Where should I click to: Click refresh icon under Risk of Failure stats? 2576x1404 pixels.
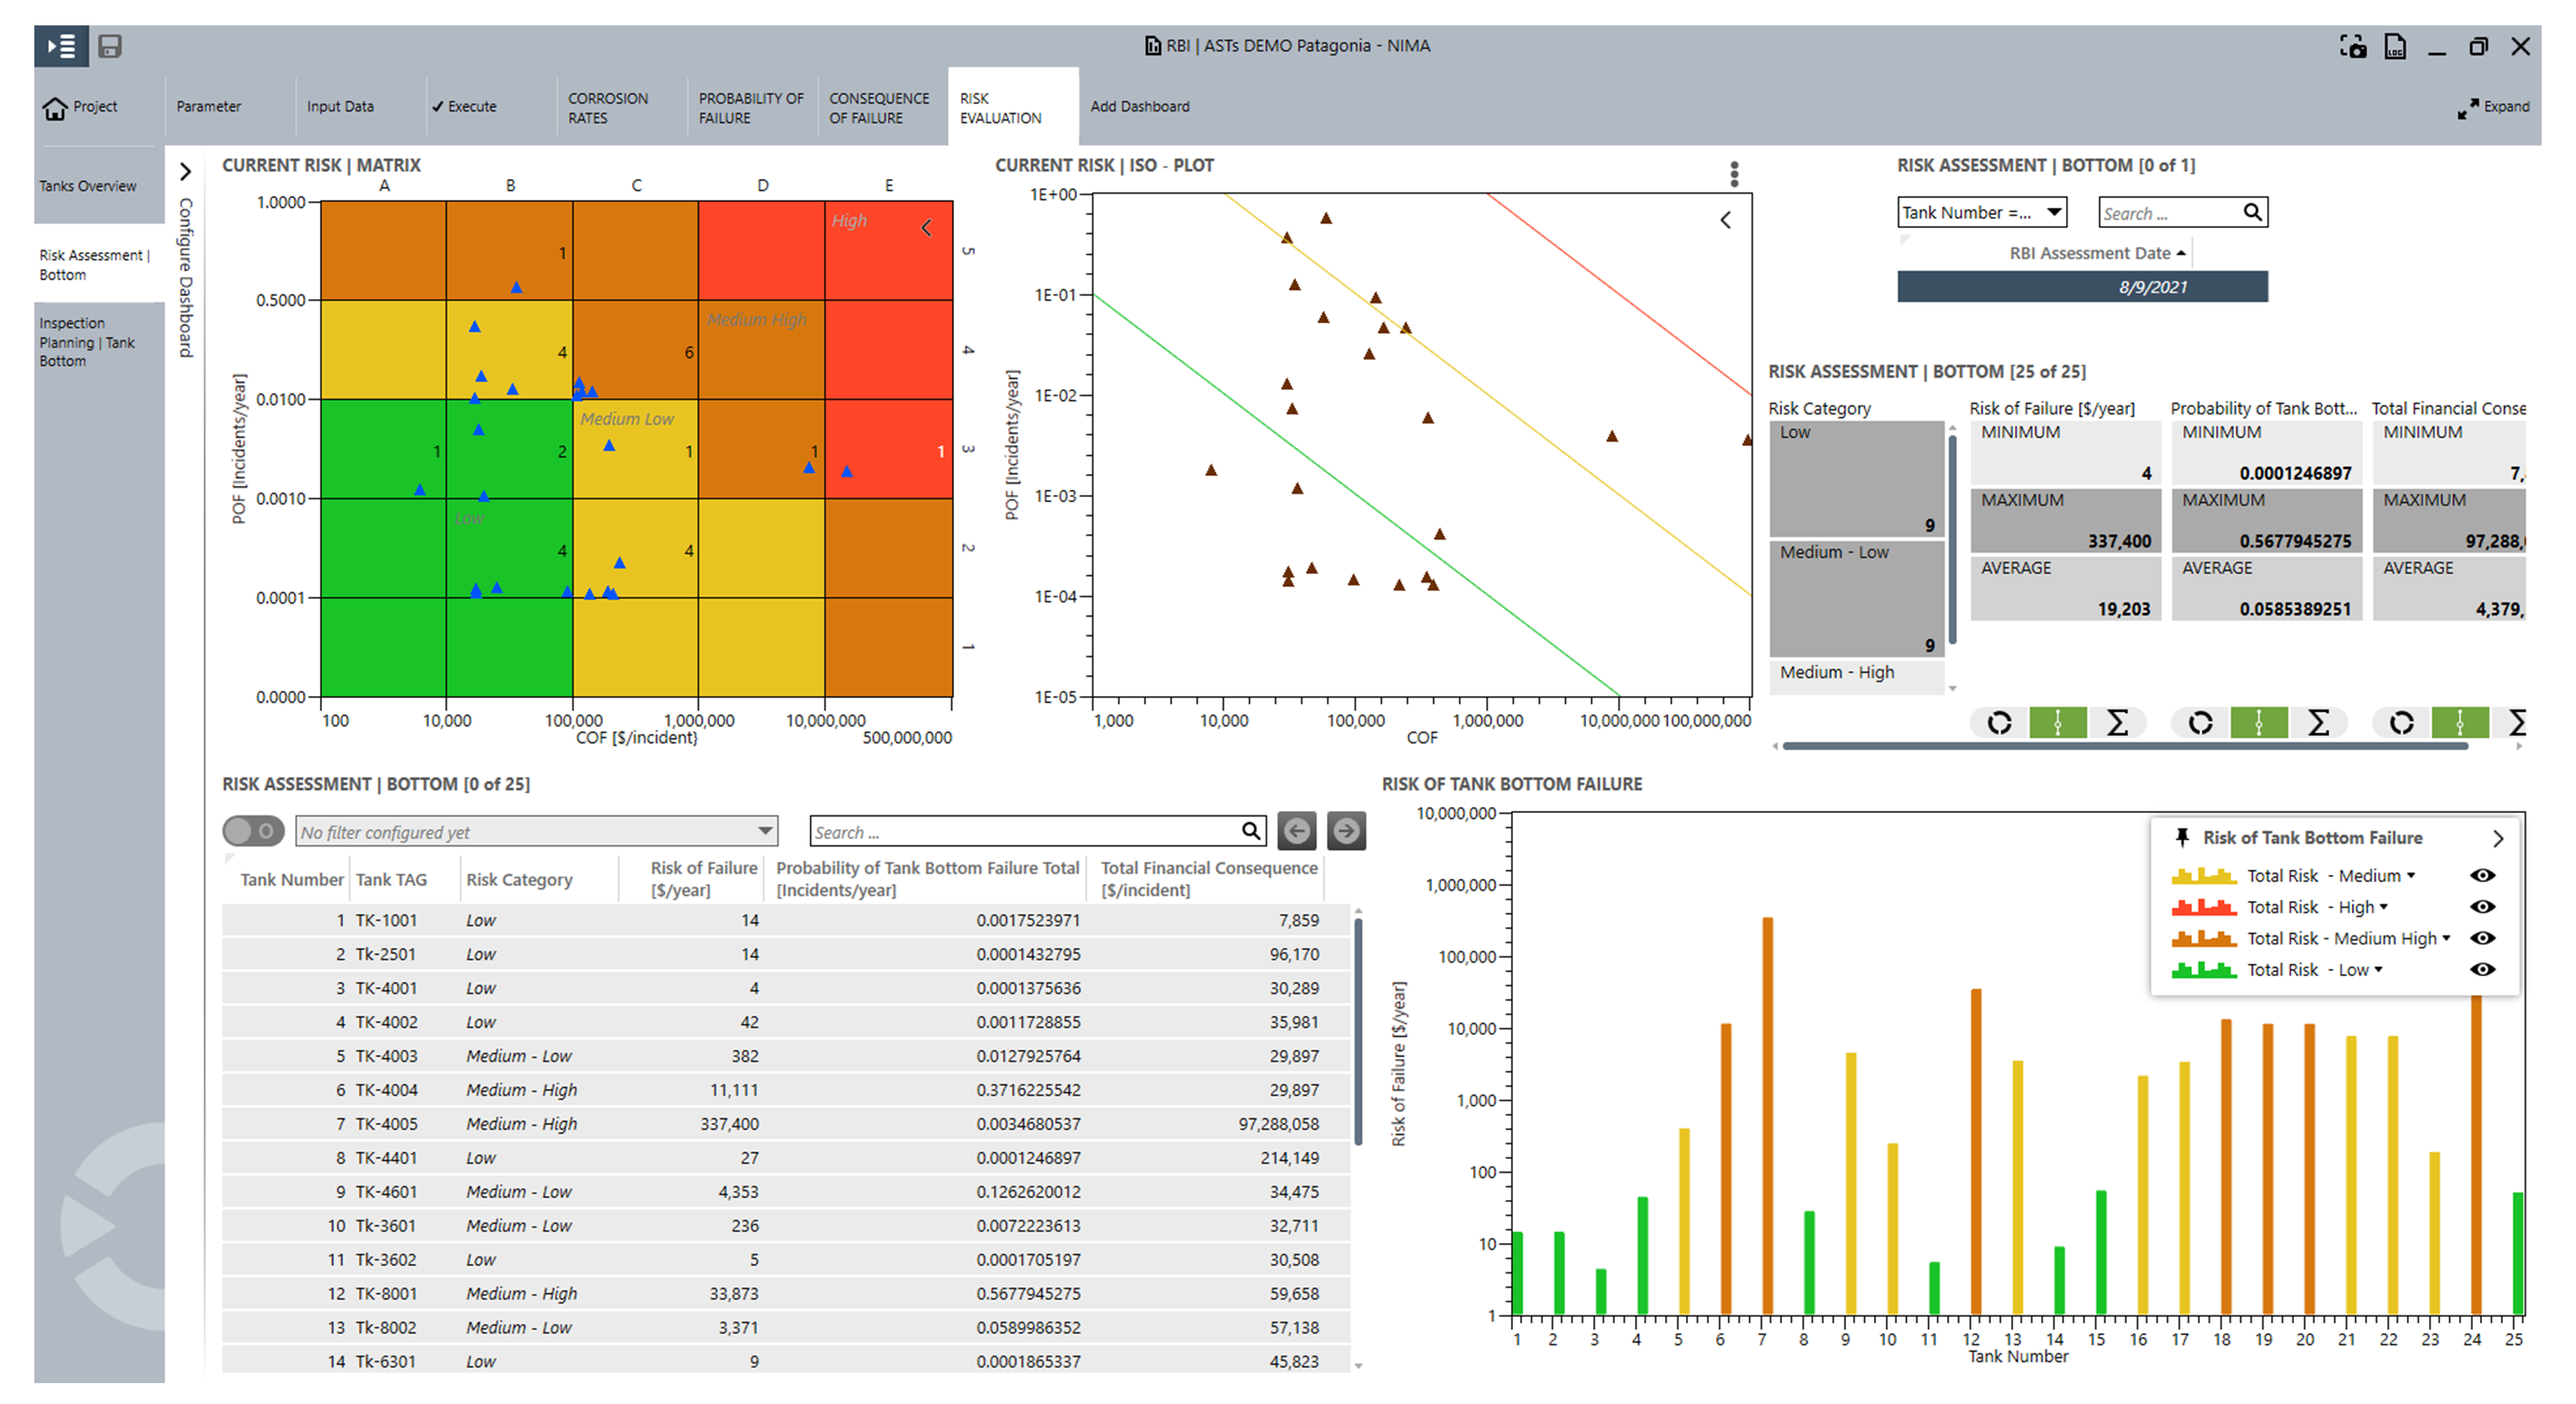[x=1999, y=722]
